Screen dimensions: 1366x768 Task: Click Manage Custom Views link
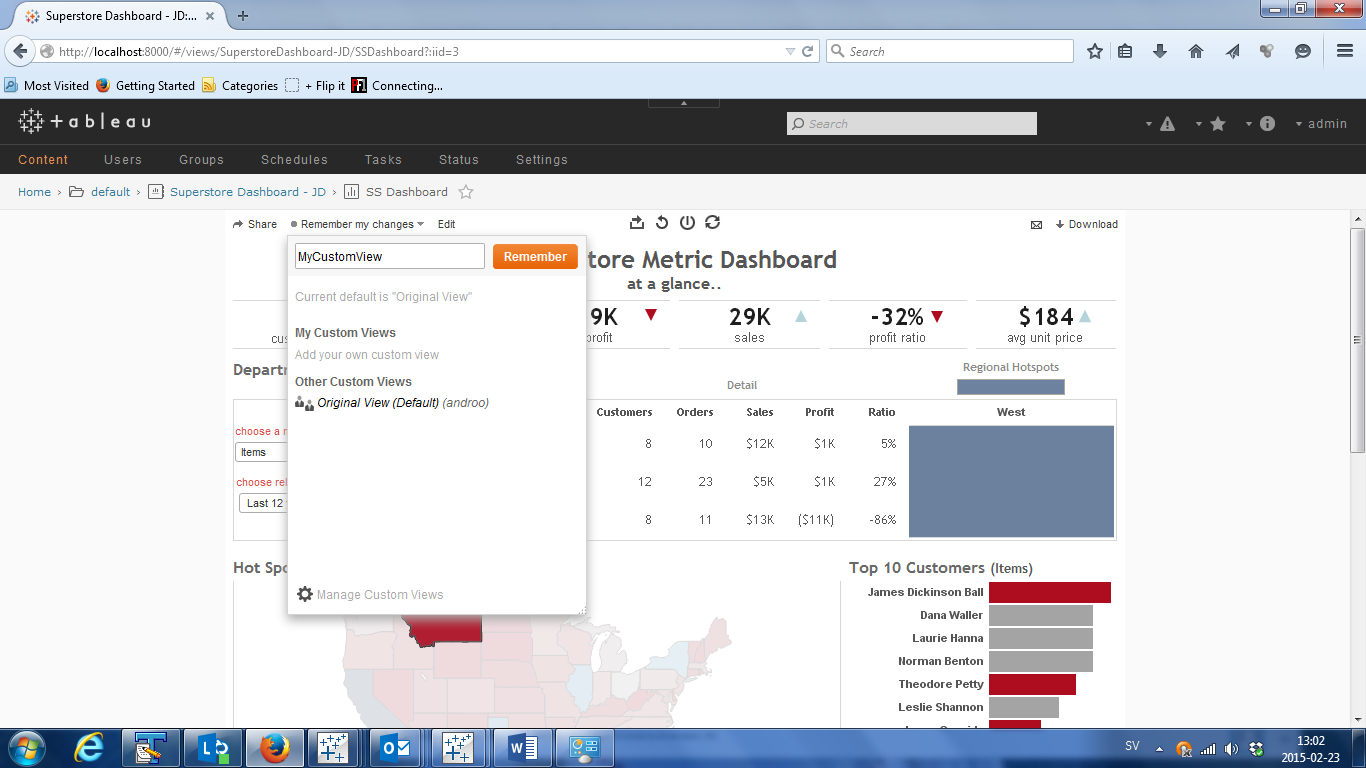[x=380, y=595]
